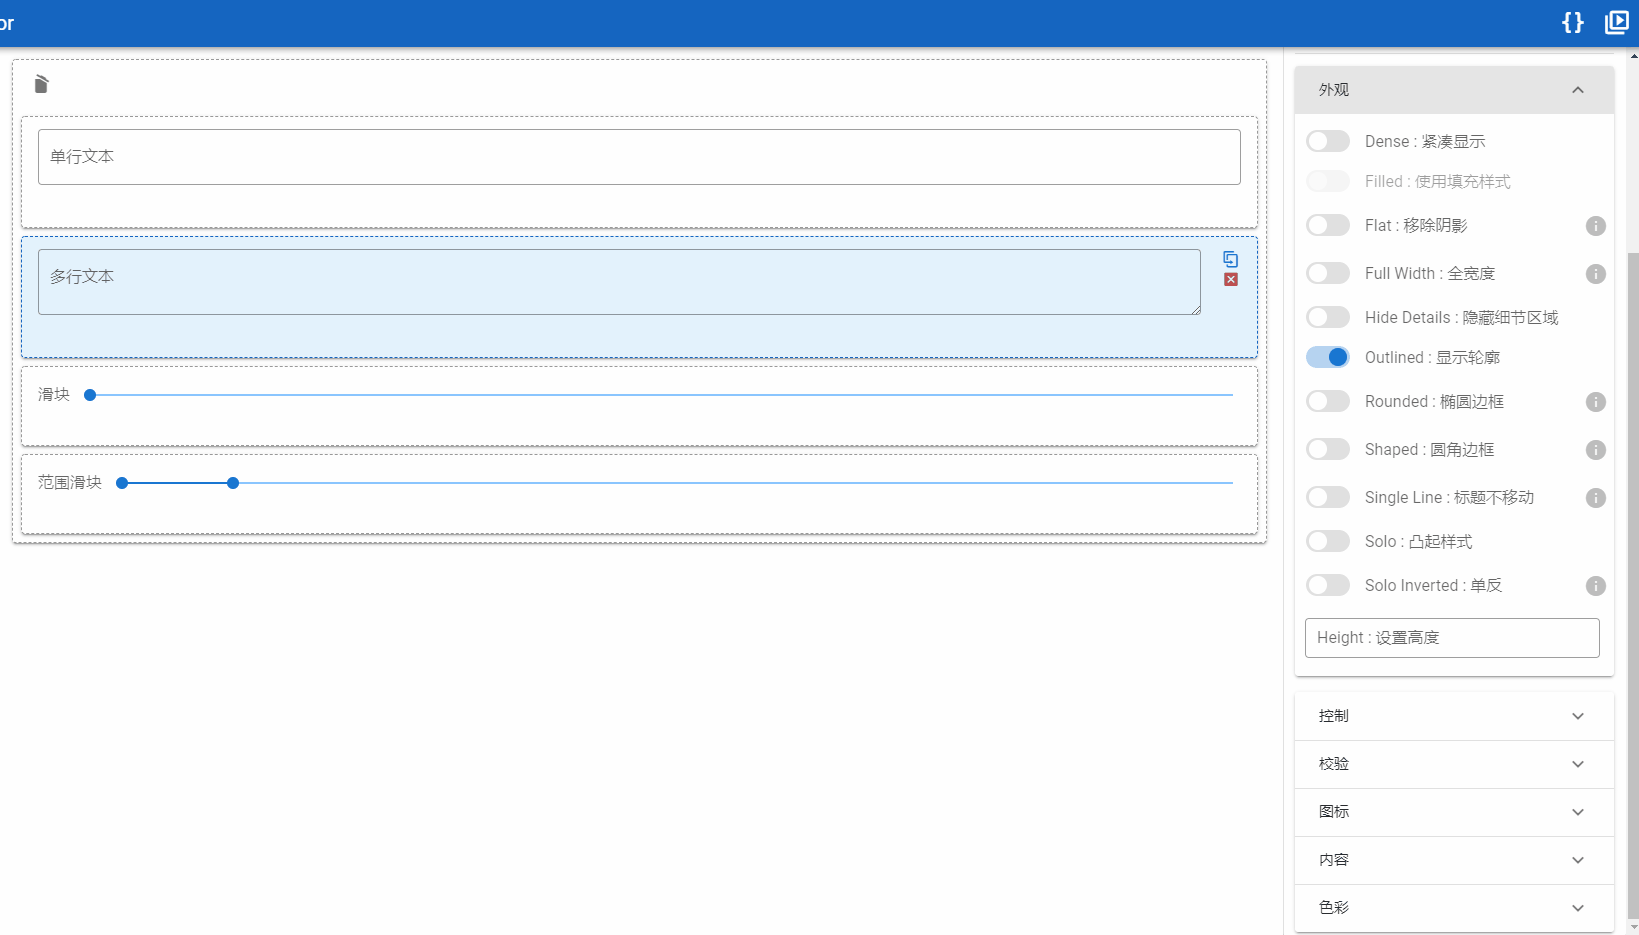
Task: Show info for Flat option
Action: point(1596,226)
